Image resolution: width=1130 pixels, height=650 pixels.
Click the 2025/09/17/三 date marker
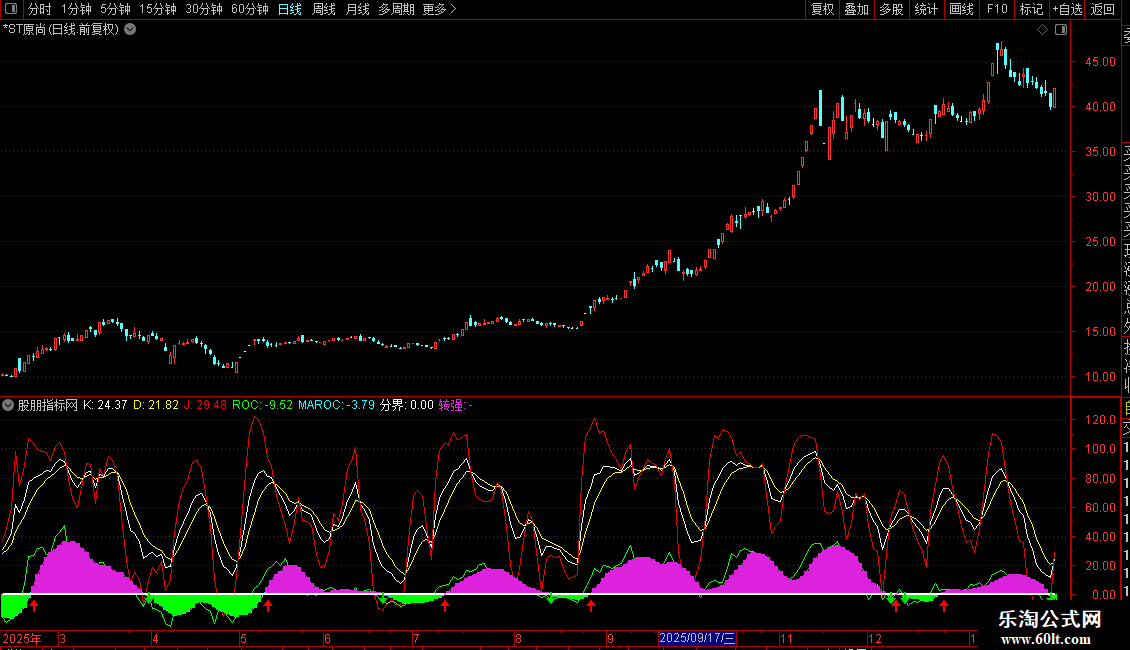pyautogui.click(x=697, y=638)
